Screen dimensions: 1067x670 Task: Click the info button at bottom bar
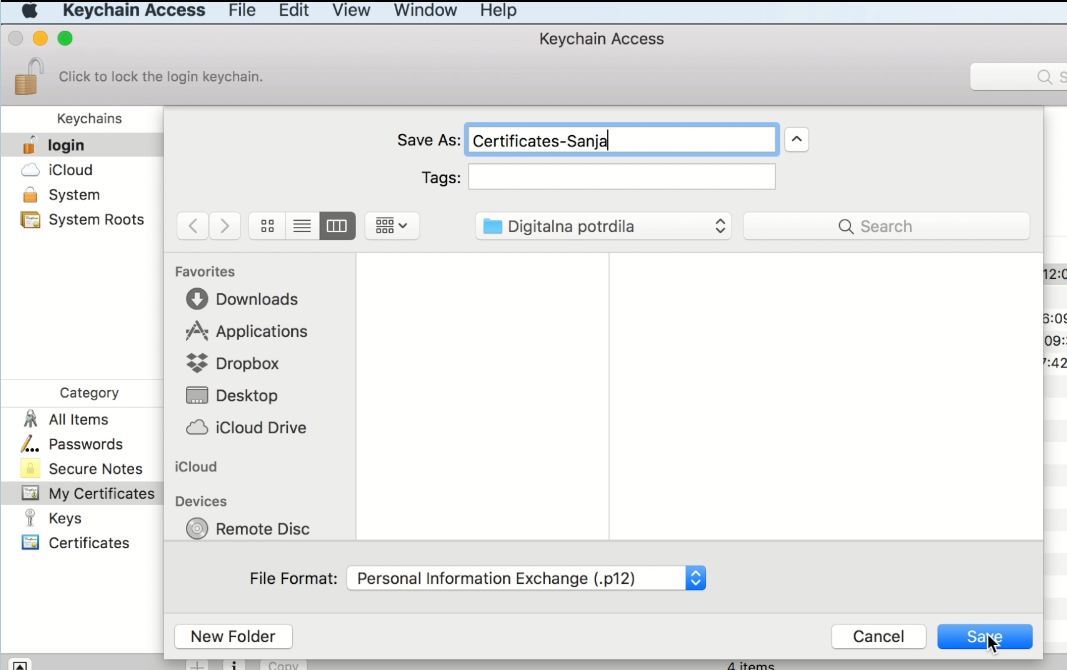click(x=233, y=665)
